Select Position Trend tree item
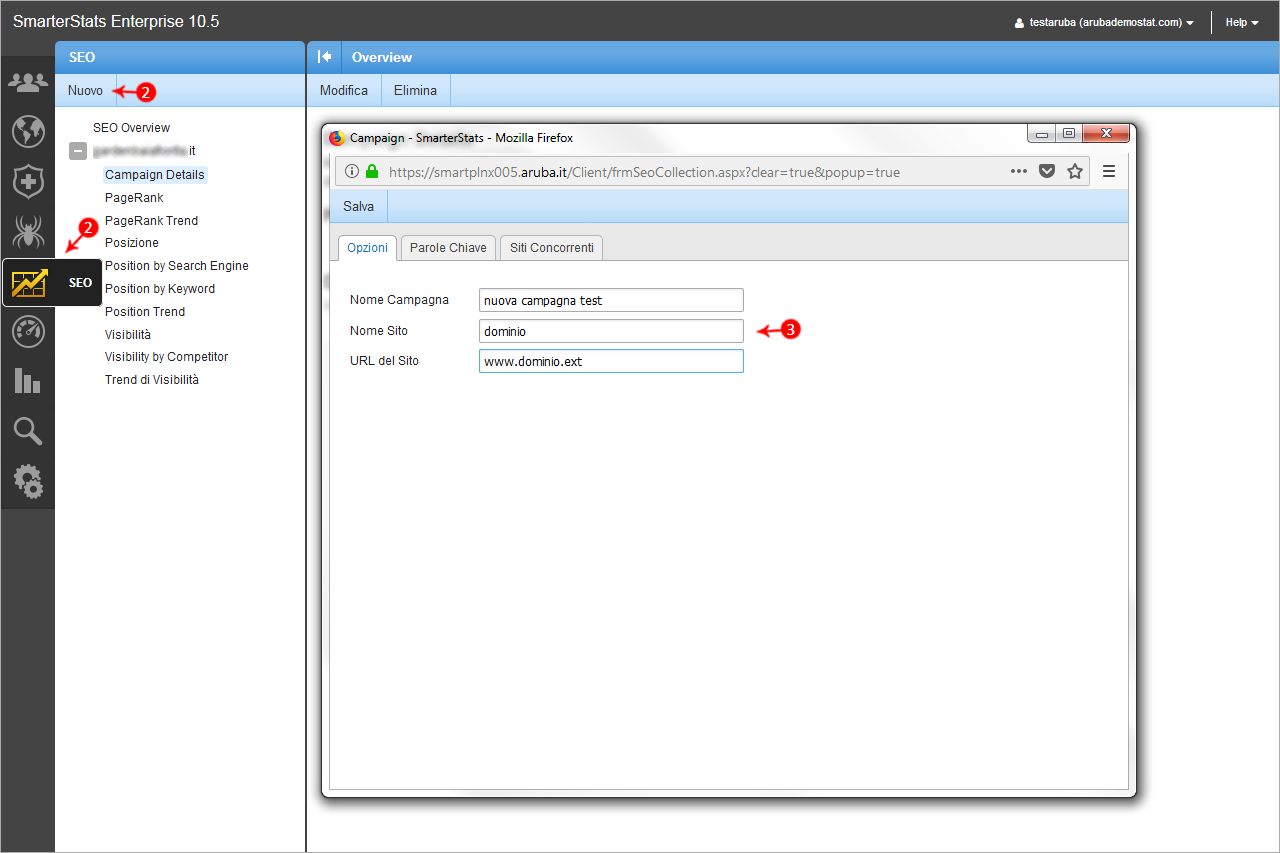 pos(145,312)
